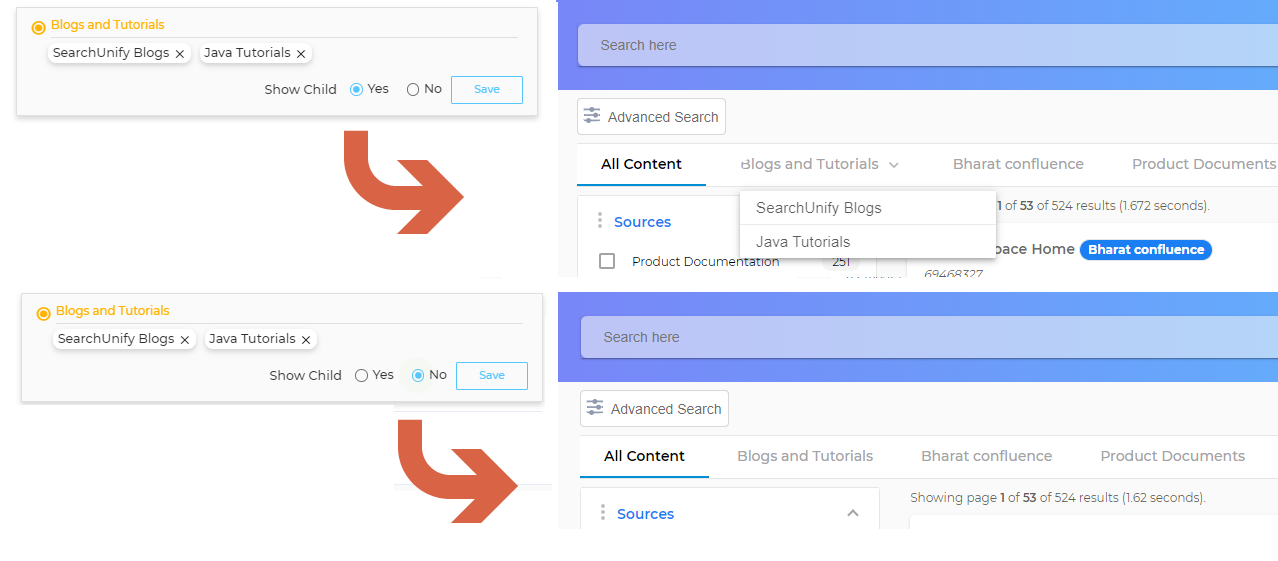Click the Advanced Search sliders icon in bottom view
The width and height of the screenshot is (1278, 561).
(595, 408)
